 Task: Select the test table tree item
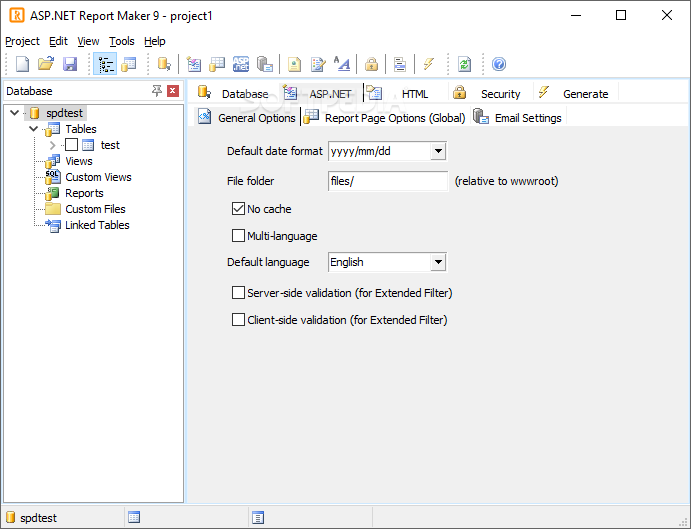[x=110, y=145]
